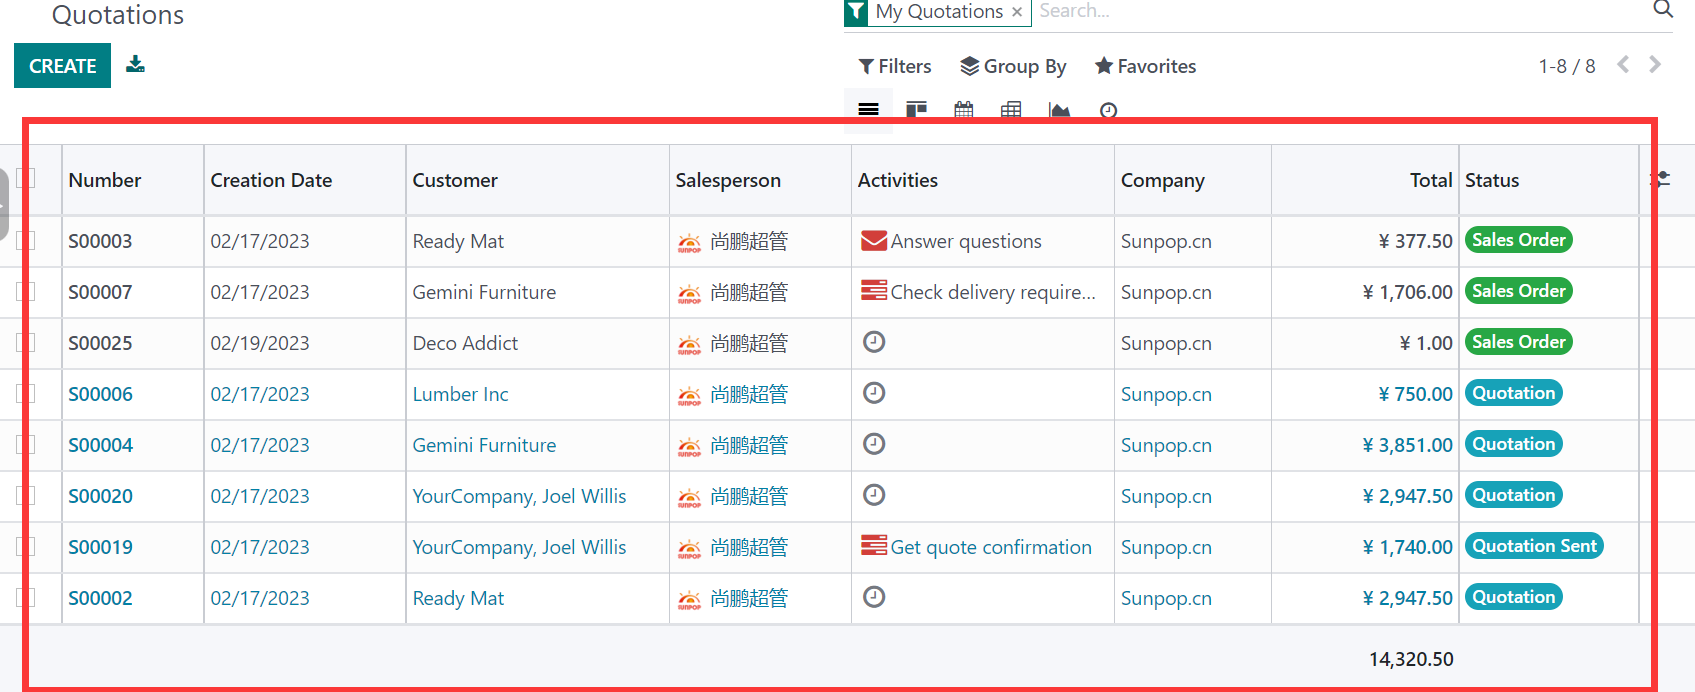Remove the My Quotations filter tag
The height and width of the screenshot is (692, 1695).
click(x=1017, y=12)
